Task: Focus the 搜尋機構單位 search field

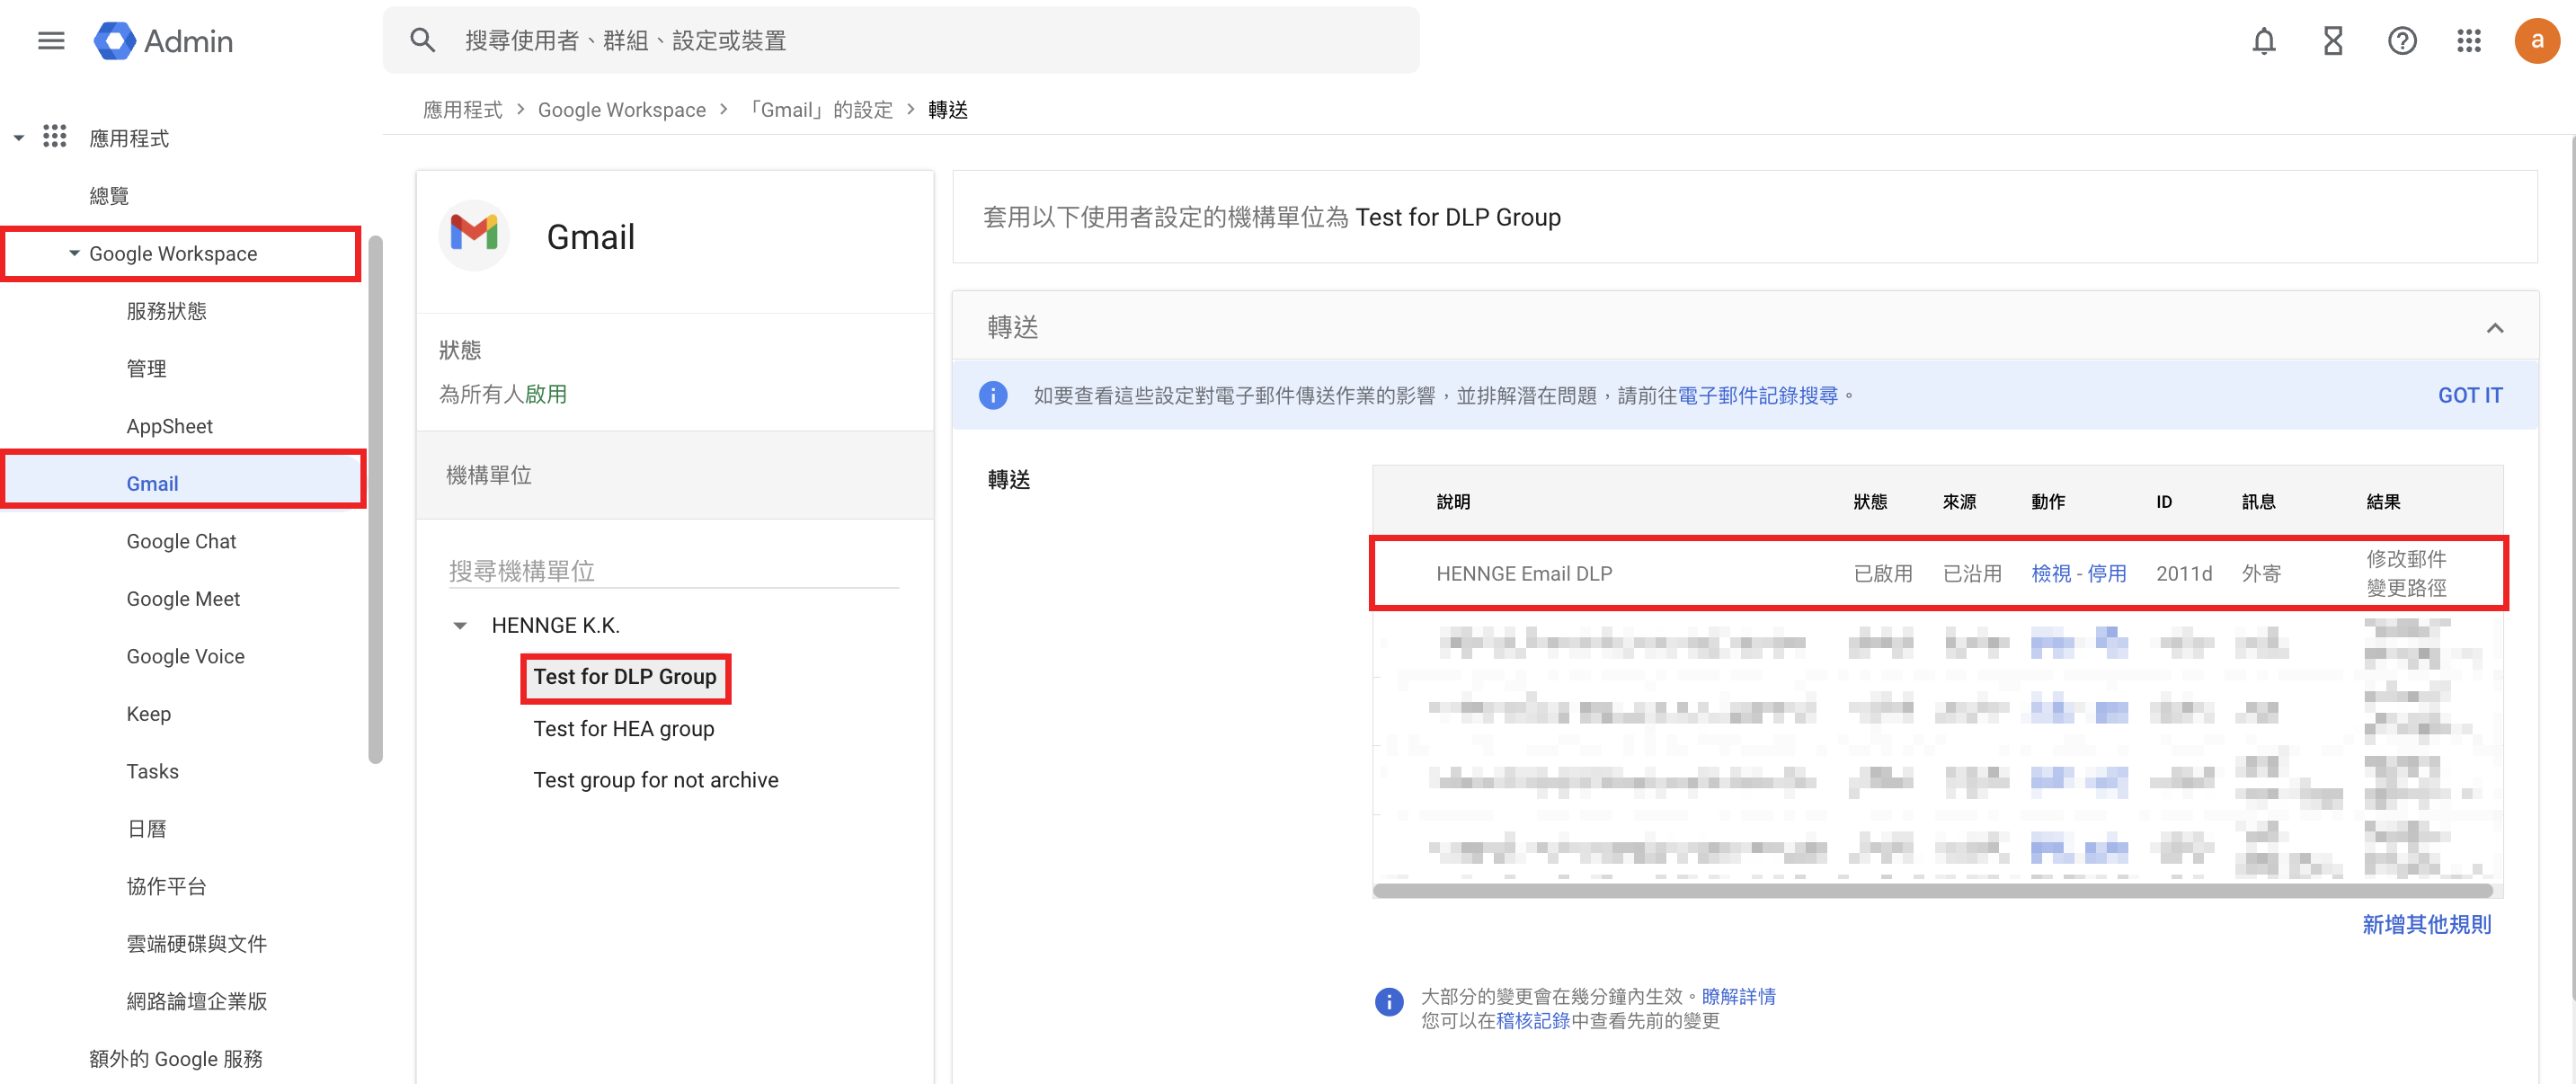Action: click(673, 572)
